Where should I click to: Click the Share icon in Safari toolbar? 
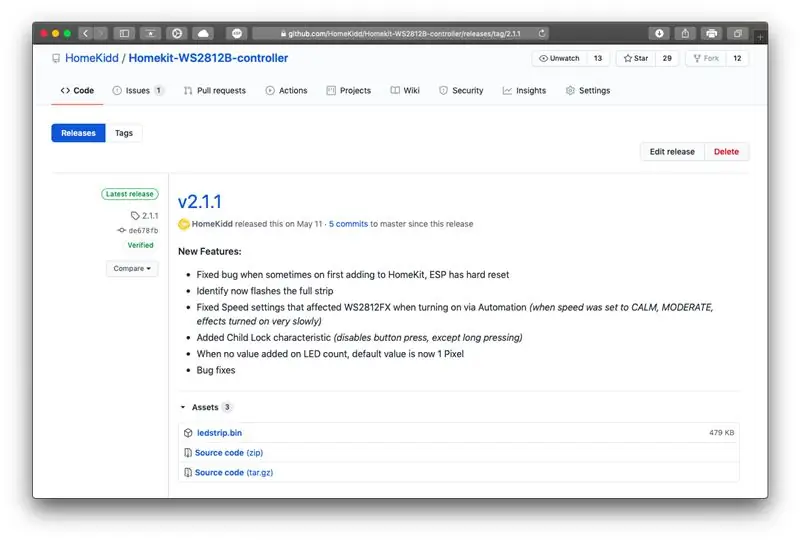point(685,34)
